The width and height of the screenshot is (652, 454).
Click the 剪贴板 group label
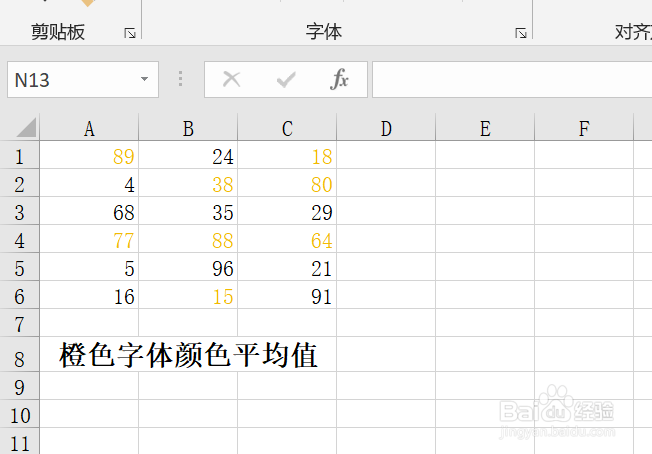[58, 32]
